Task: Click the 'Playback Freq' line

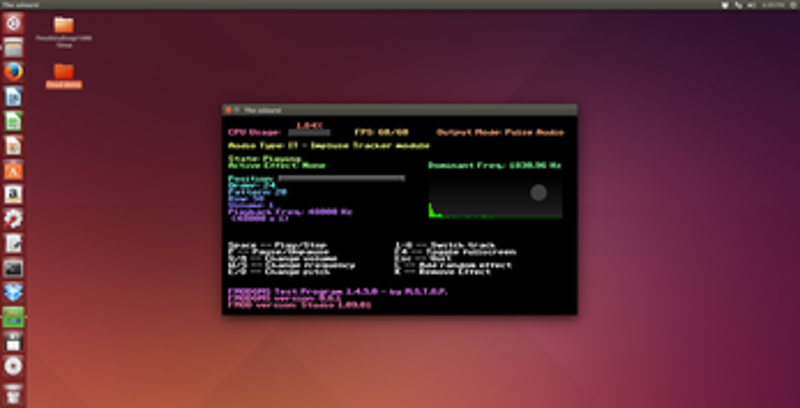Action: pos(290,211)
